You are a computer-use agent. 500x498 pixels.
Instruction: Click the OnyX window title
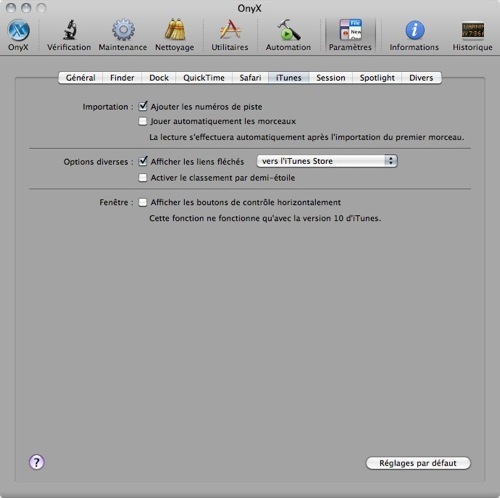tap(249, 8)
